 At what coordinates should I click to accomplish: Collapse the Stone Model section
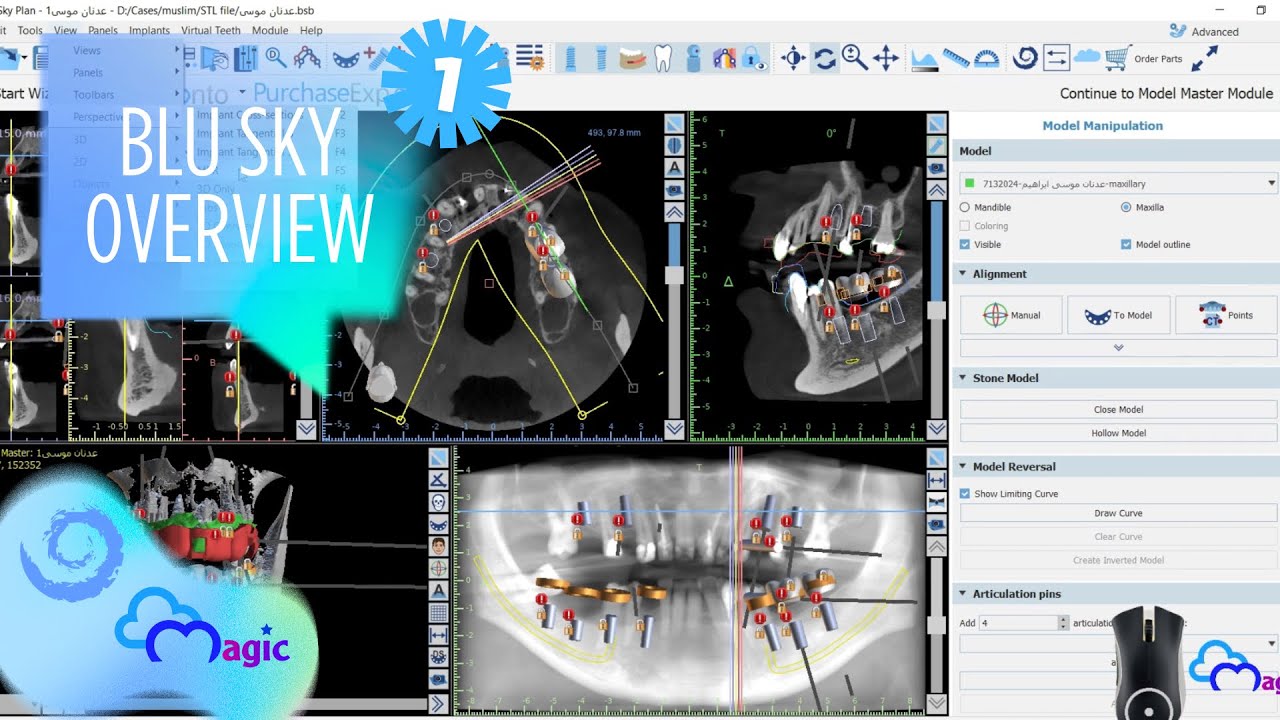coord(963,378)
